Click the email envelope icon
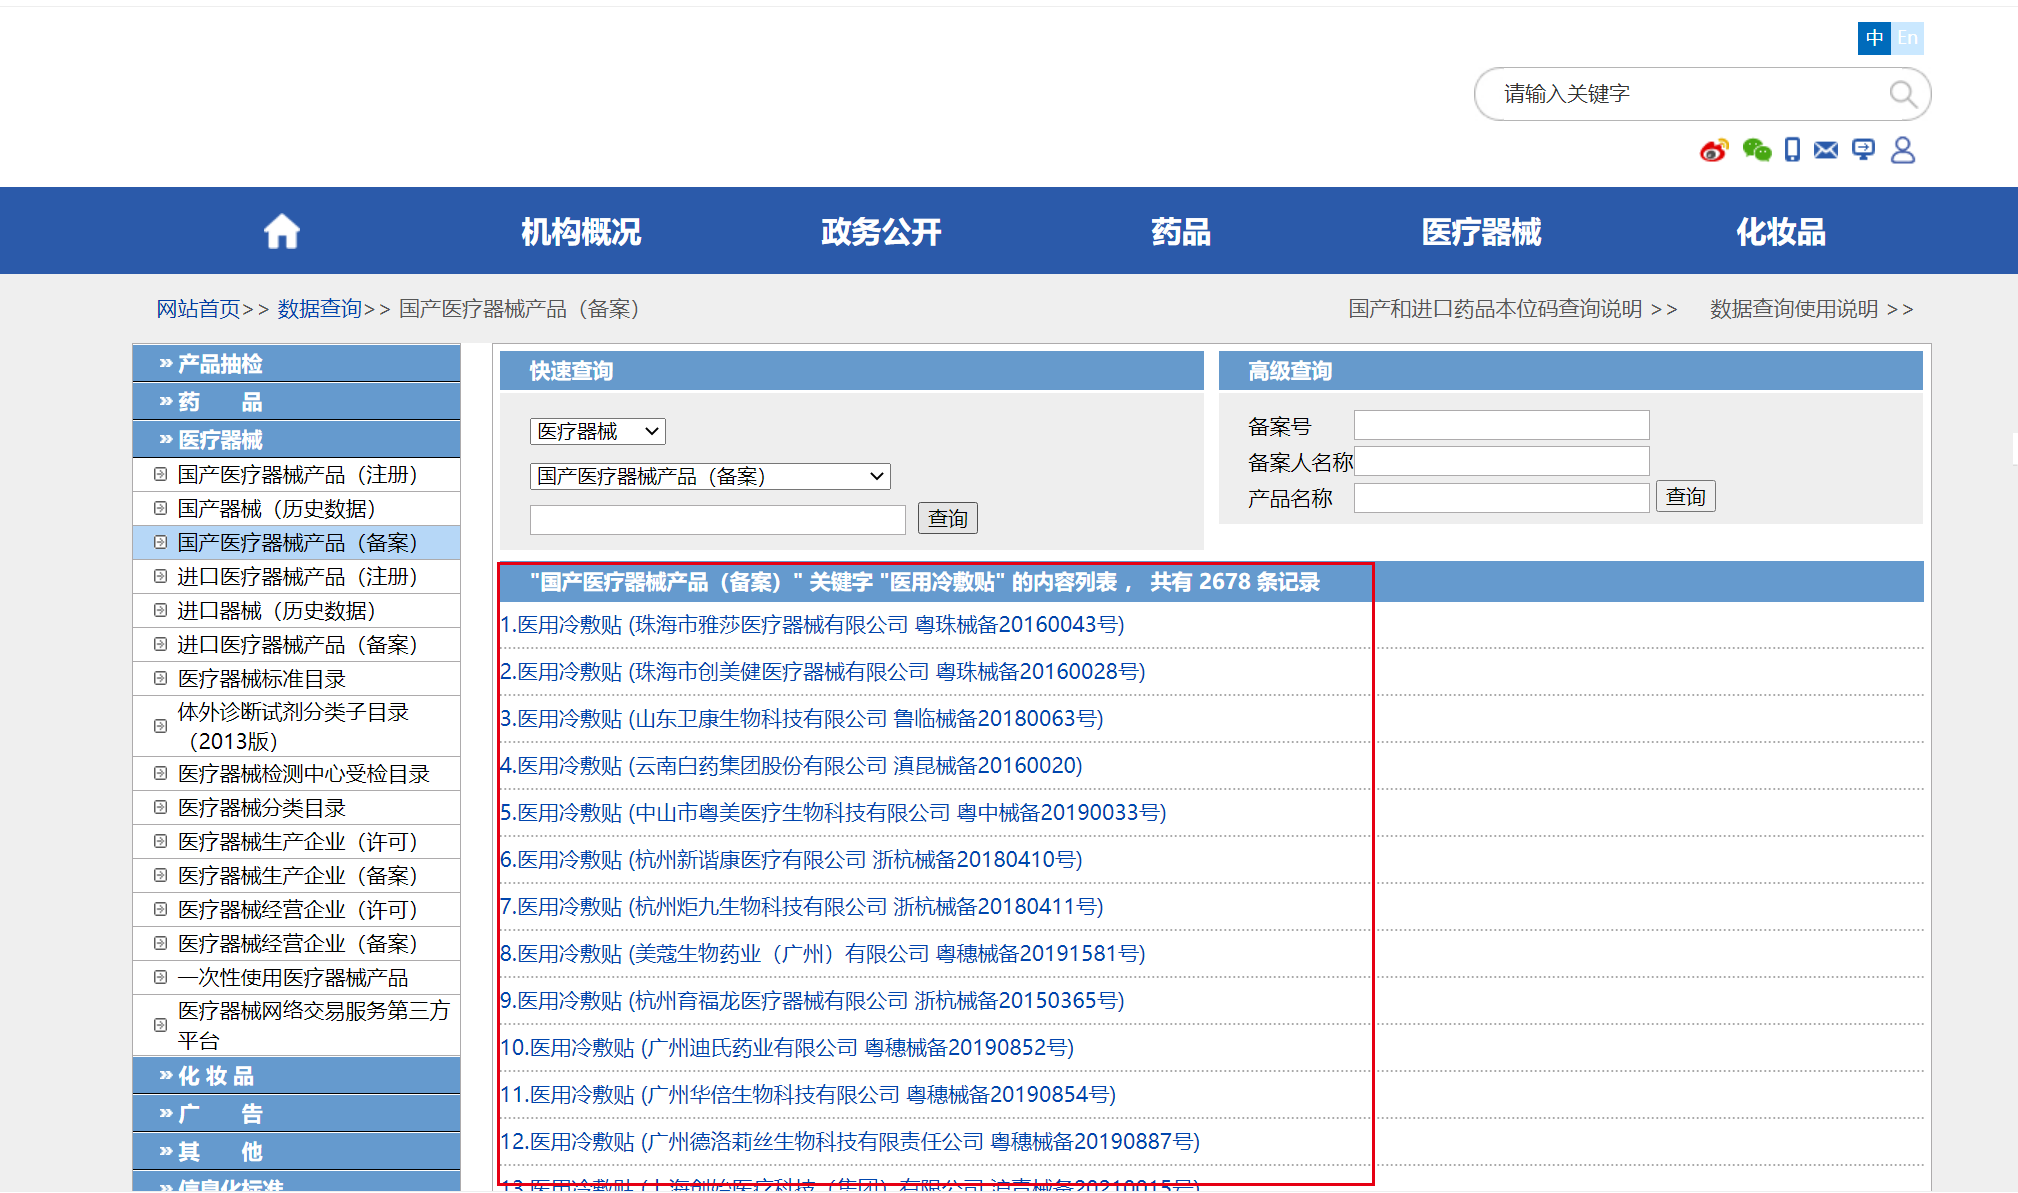The image size is (2018, 1193). click(x=1826, y=150)
